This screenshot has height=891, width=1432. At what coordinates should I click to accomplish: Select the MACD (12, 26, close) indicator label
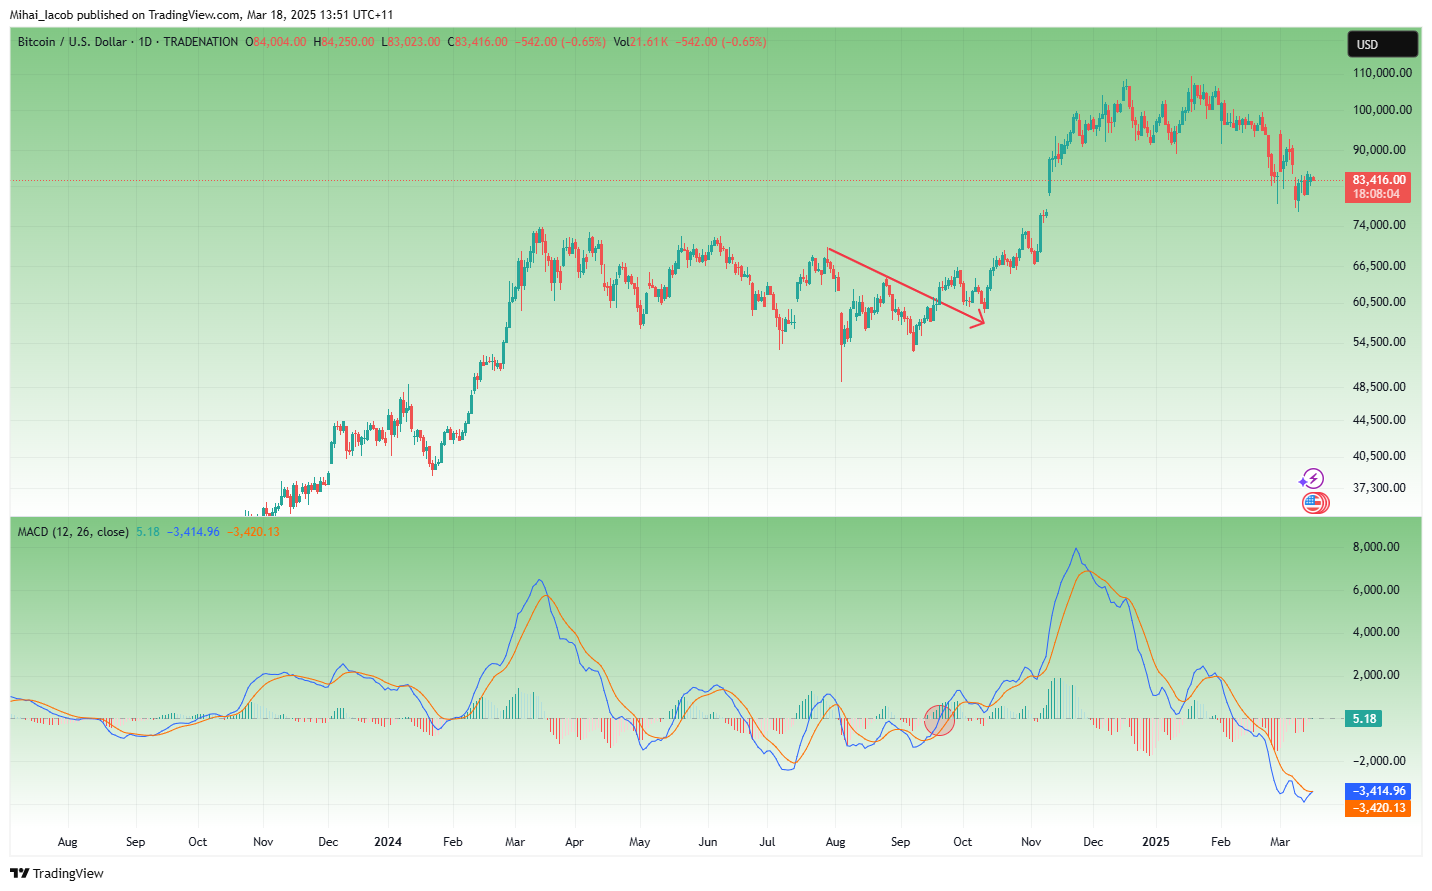tap(73, 532)
